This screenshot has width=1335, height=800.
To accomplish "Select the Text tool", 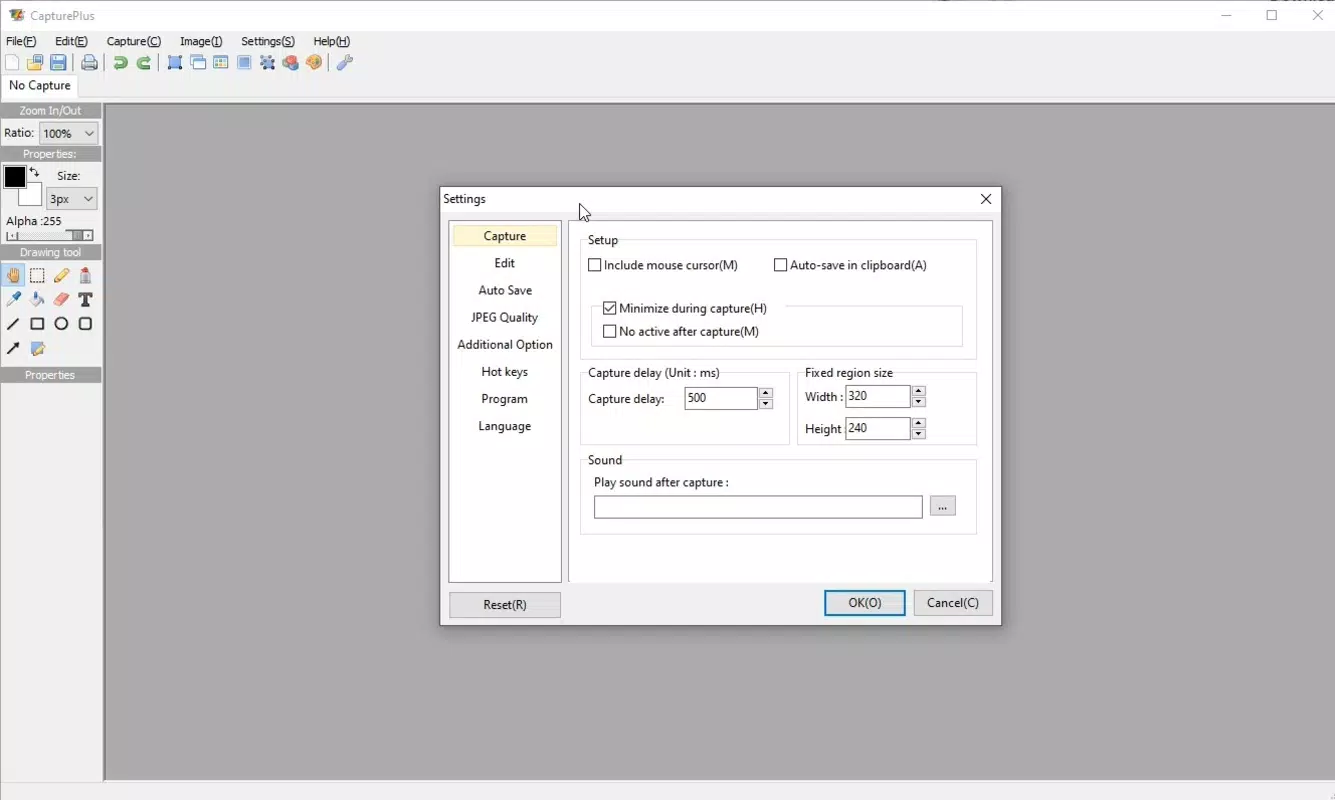I will tap(85, 300).
